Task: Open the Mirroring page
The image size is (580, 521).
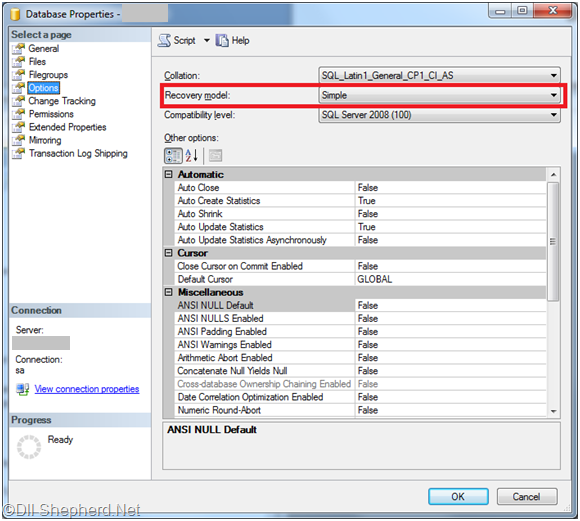Action: click(x=45, y=140)
